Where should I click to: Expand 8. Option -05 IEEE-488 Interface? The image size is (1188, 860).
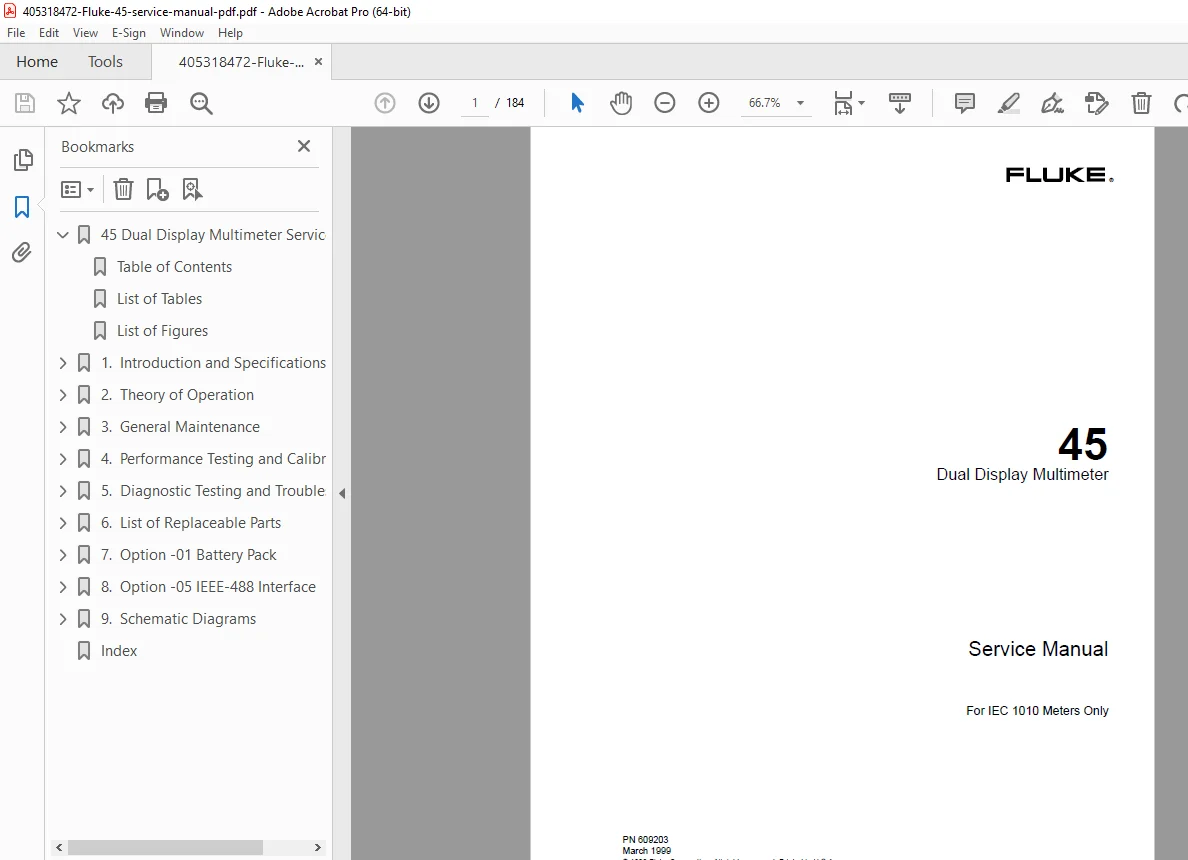tap(63, 586)
